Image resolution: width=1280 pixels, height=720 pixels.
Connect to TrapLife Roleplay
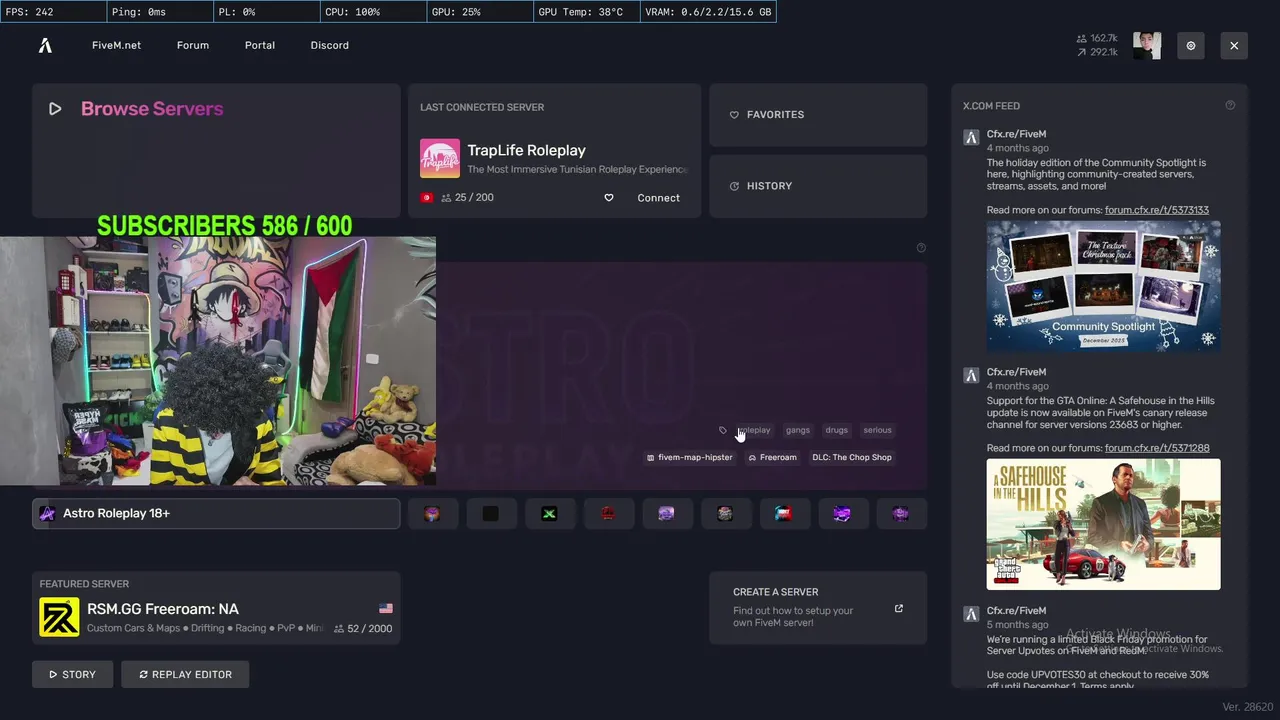tap(658, 198)
